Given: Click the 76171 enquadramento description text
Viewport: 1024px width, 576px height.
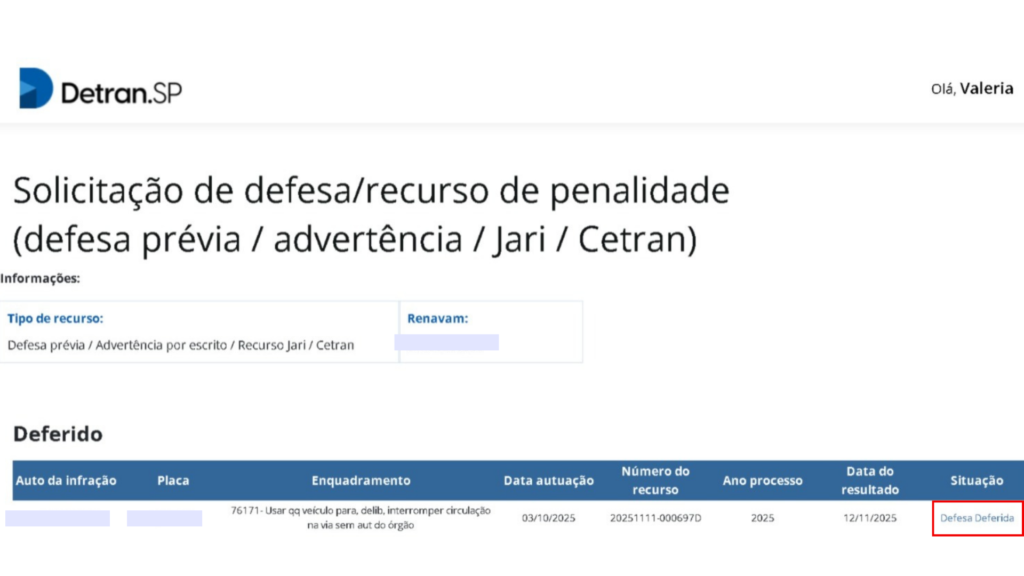Looking at the screenshot, I should (361, 517).
